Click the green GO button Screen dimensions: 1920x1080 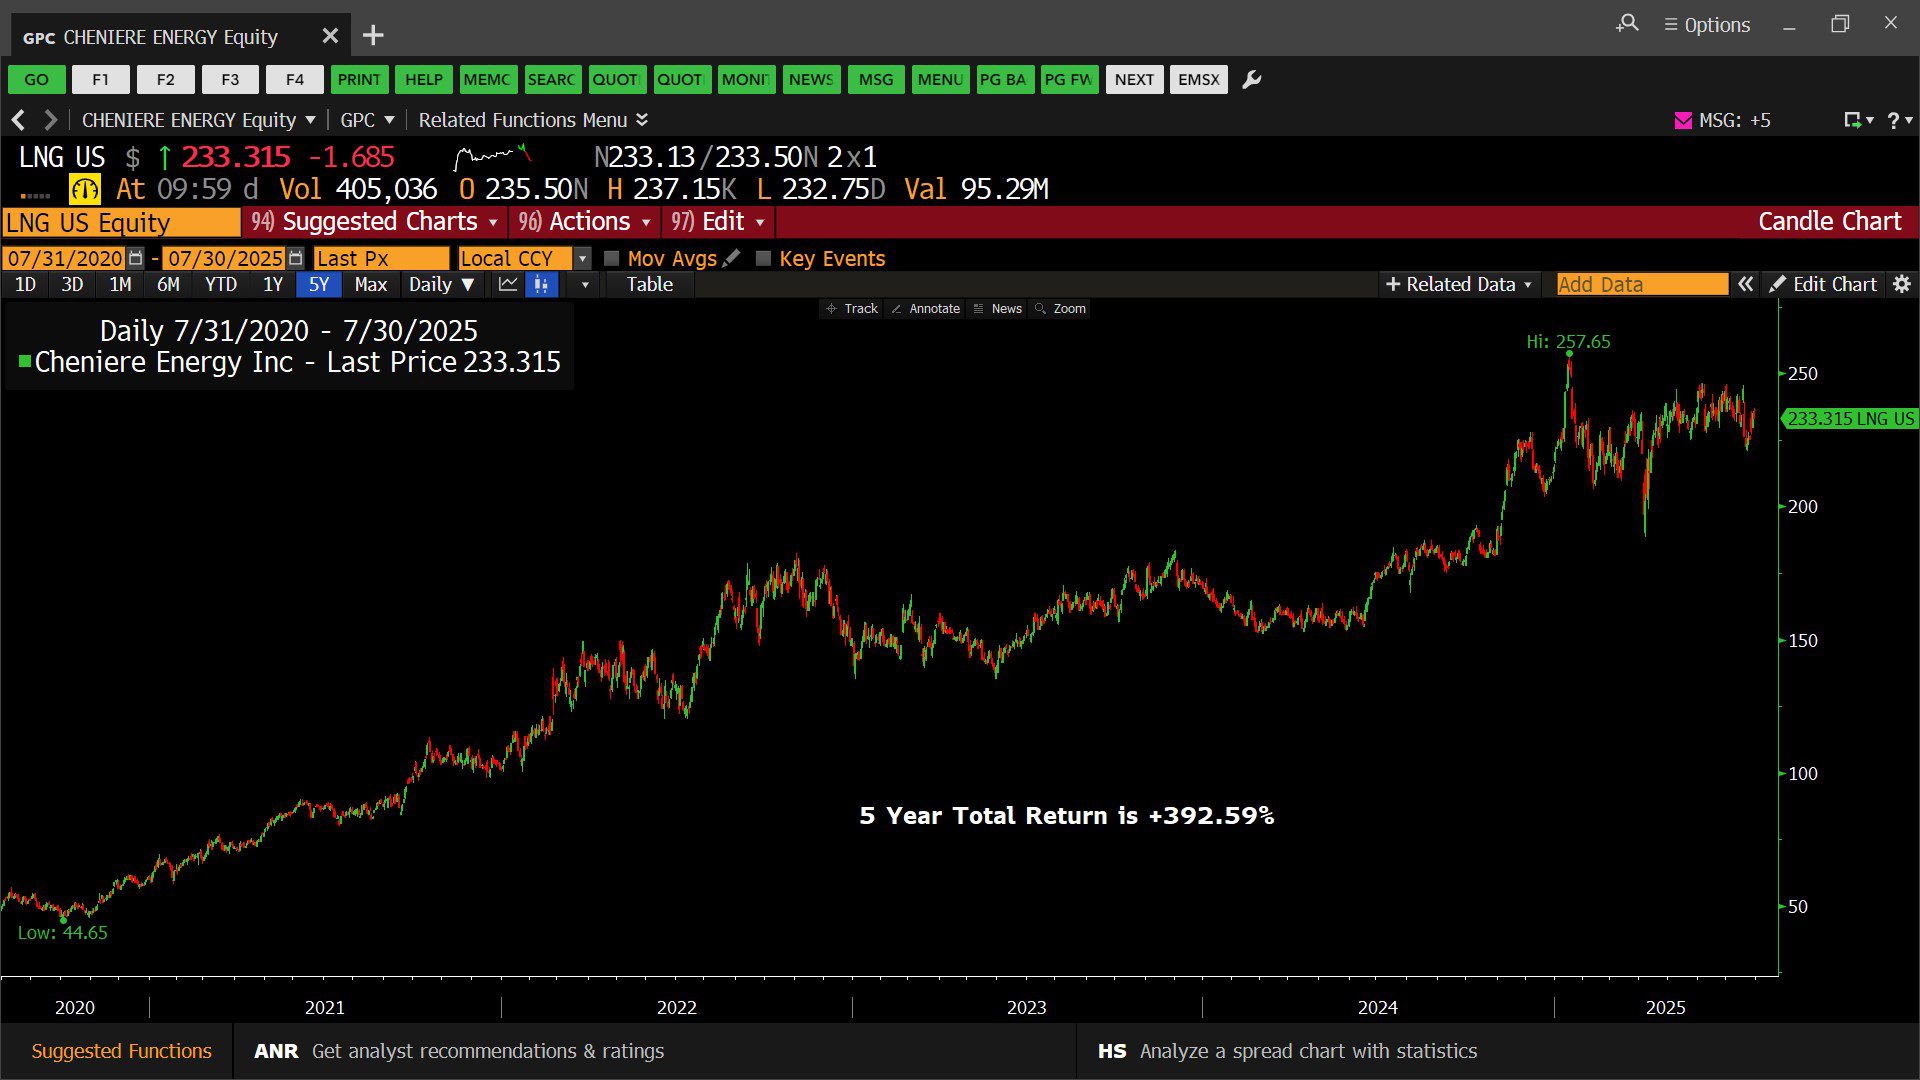click(37, 79)
